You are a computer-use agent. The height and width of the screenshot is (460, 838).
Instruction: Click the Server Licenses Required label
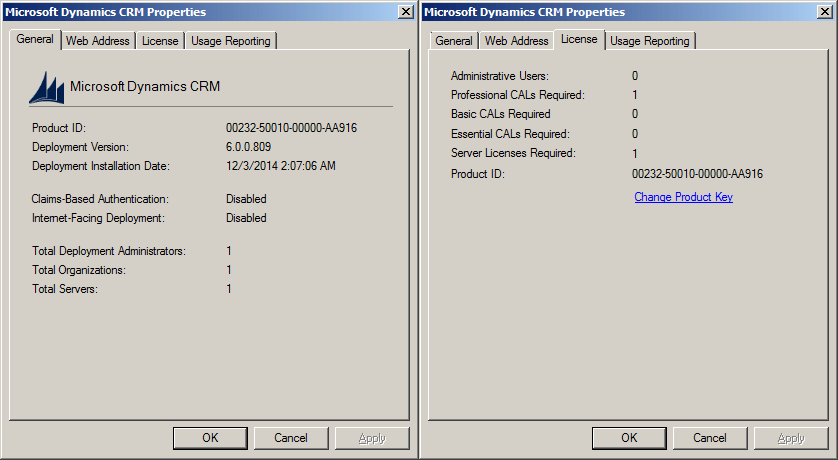pos(514,153)
